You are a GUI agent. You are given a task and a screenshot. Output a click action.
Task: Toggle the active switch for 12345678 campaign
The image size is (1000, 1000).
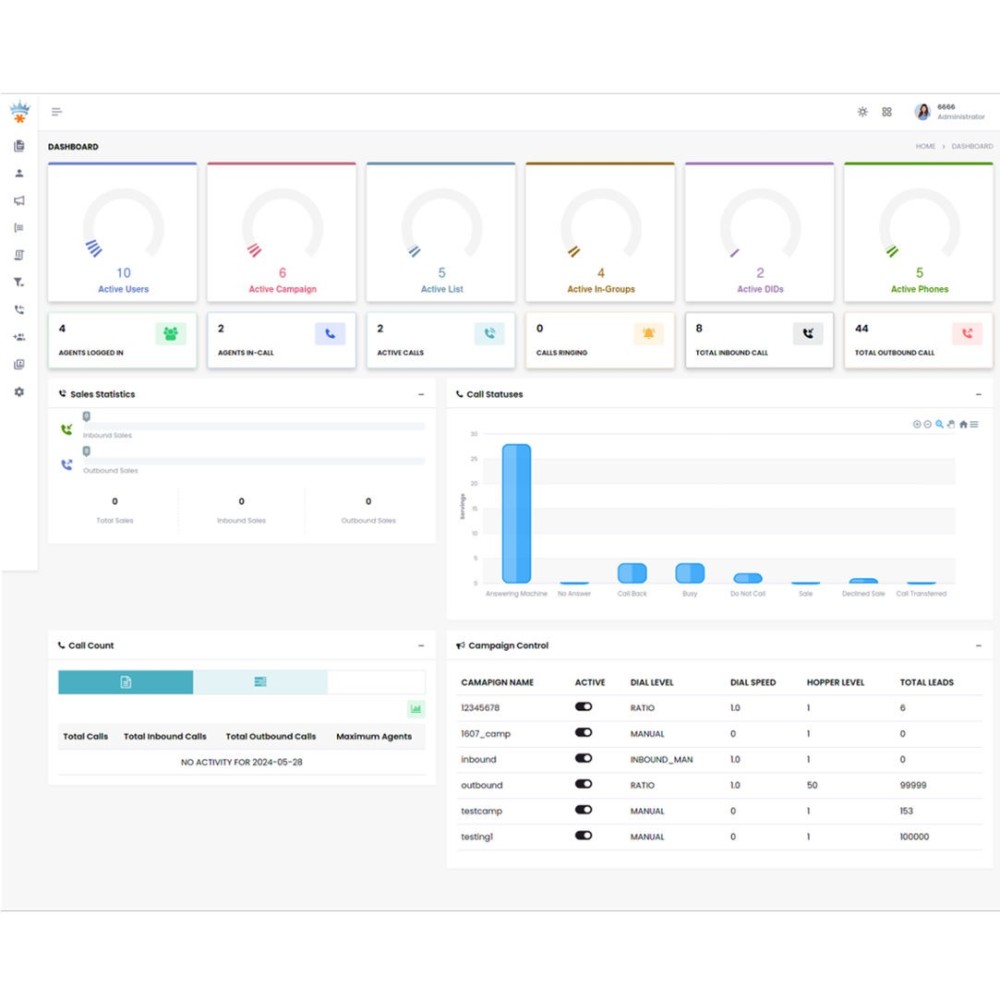coord(584,707)
